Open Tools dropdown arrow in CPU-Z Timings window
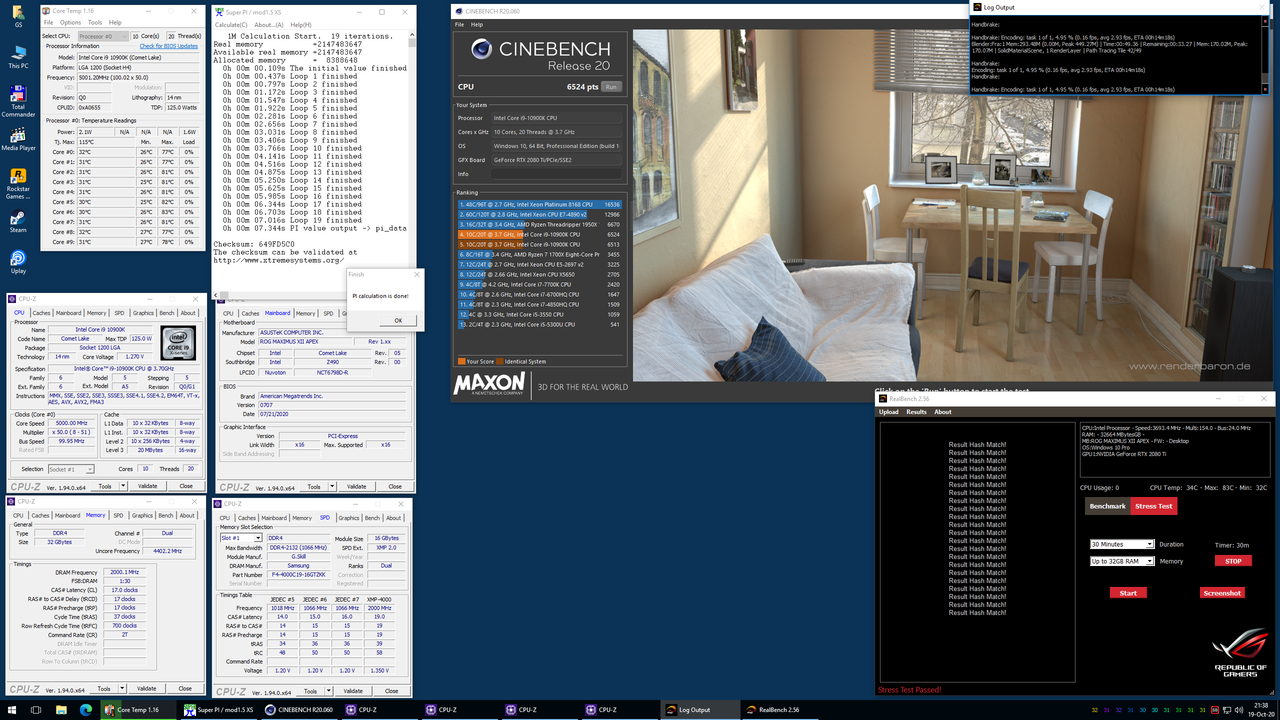The height and width of the screenshot is (720, 1280). (120, 688)
